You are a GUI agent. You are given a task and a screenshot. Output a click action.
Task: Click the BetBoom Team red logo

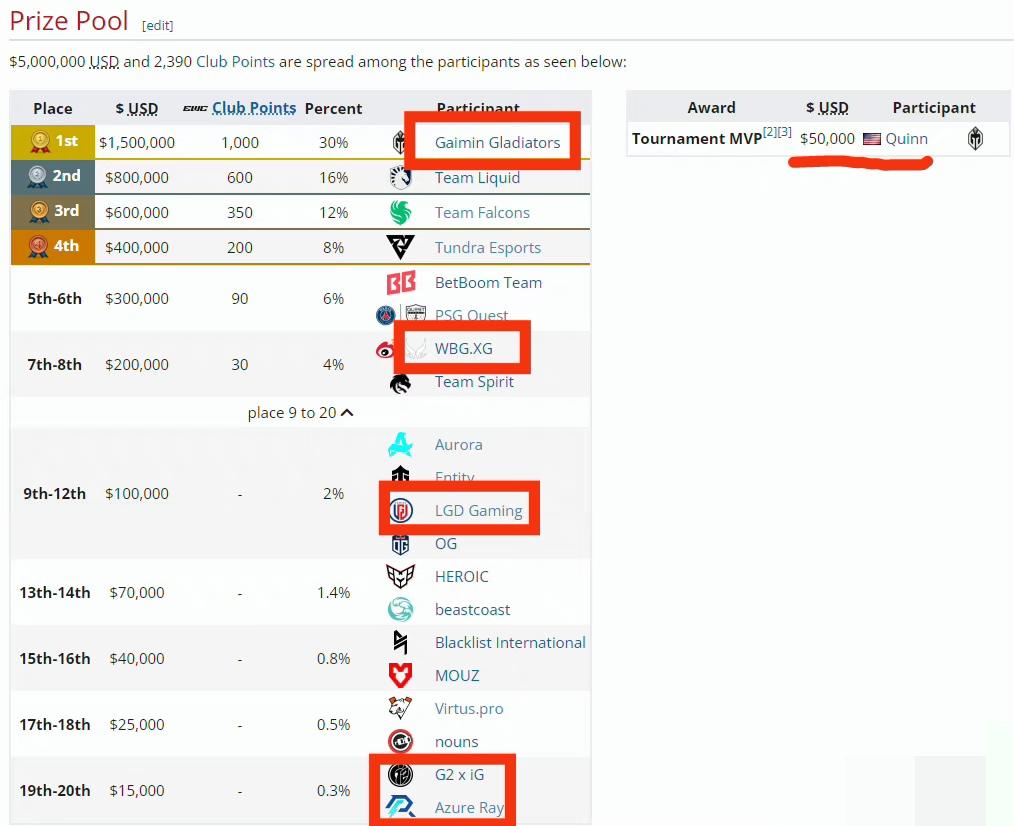pos(400,283)
